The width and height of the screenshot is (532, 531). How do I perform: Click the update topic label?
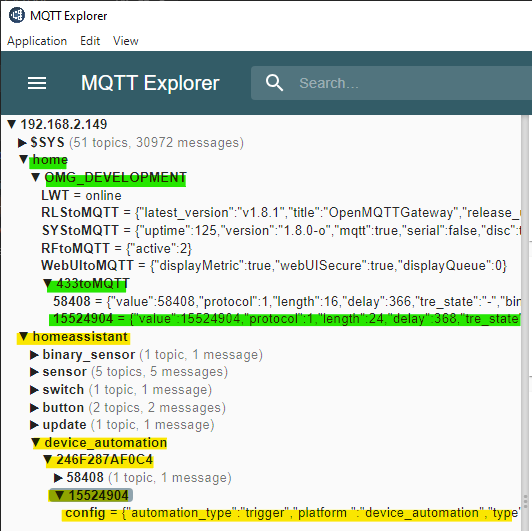pyautogui.click(x=64, y=425)
